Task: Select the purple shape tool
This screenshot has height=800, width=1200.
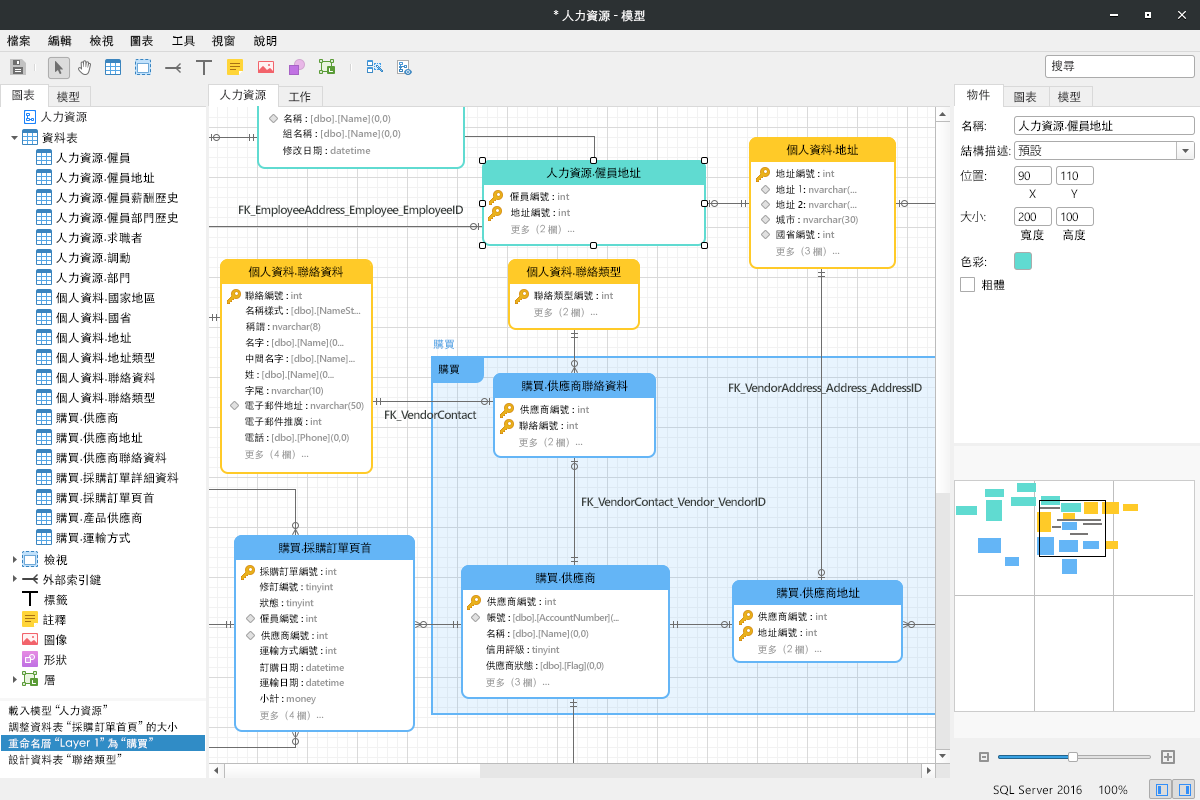Action: (296, 67)
